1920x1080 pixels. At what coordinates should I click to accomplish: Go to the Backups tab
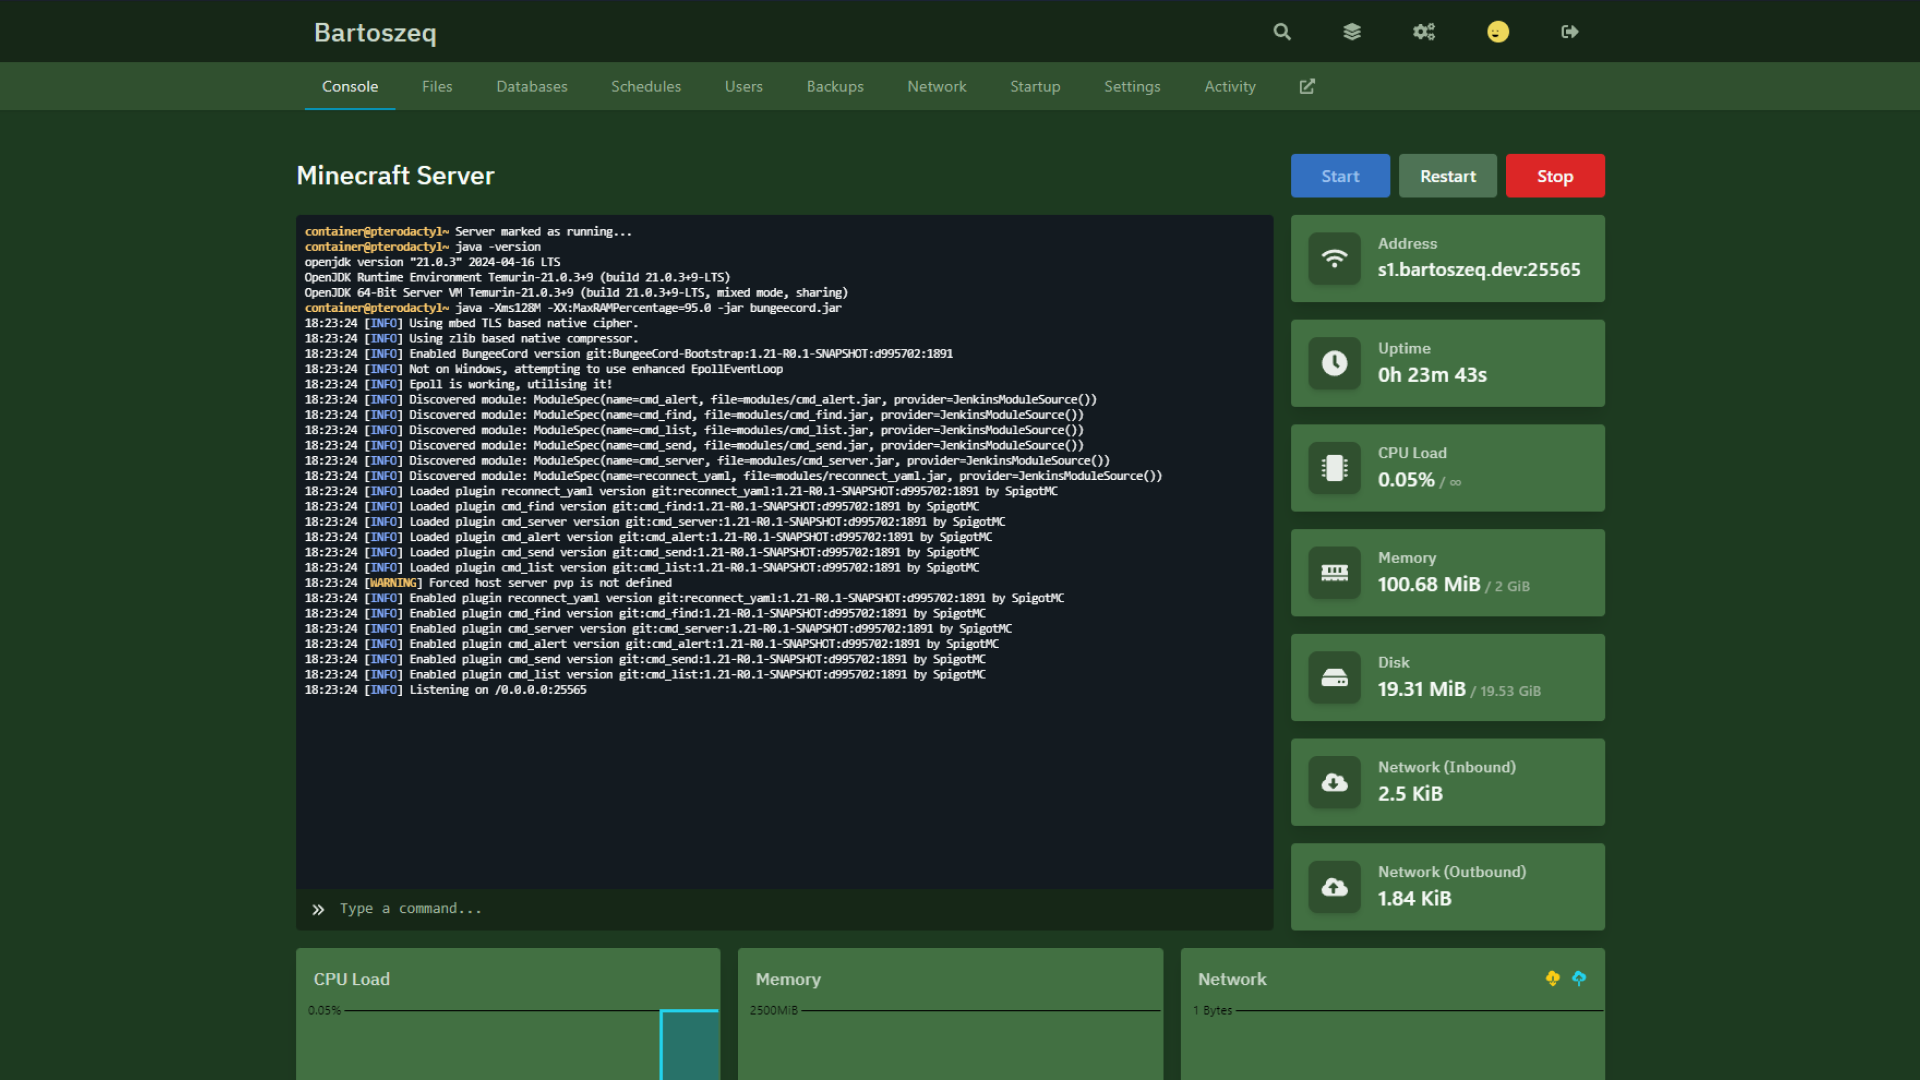pyautogui.click(x=835, y=87)
